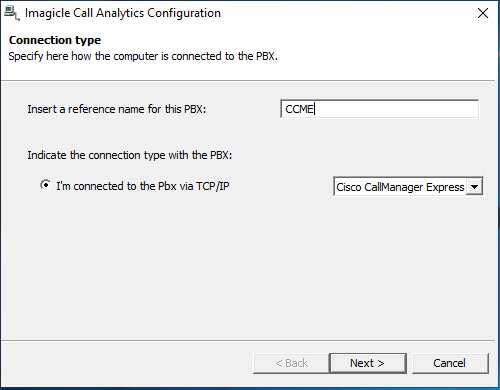This screenshot has height=390, width=500.
Task: Click the white header panel background
Action: click(x=383, y=50)
